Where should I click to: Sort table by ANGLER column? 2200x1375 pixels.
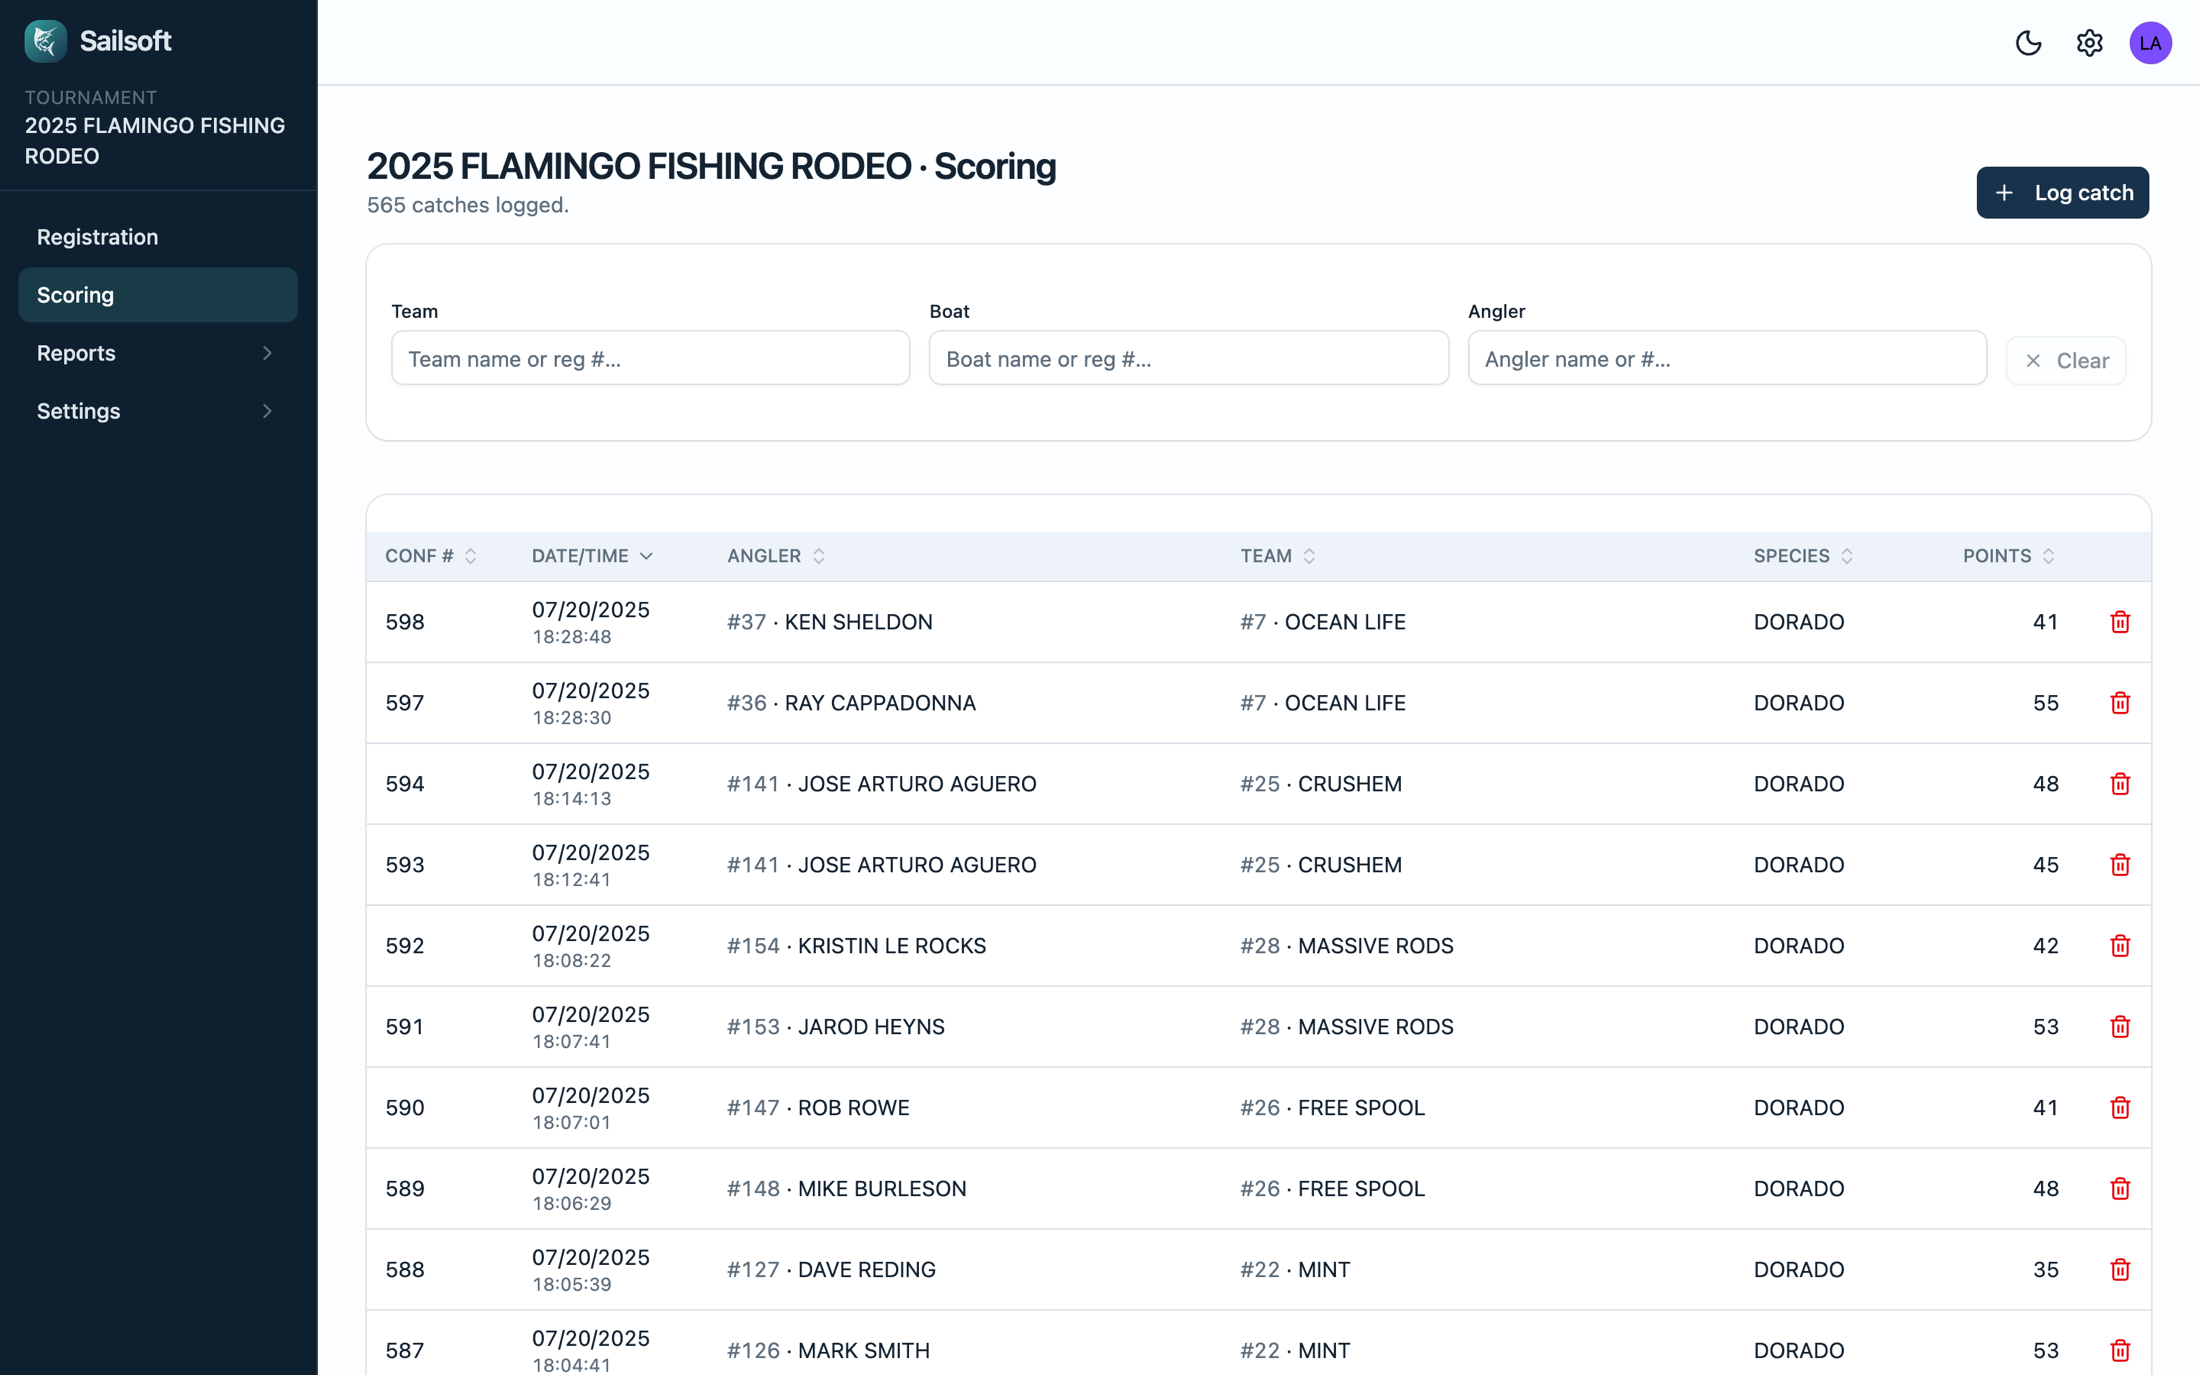(776, 556)
